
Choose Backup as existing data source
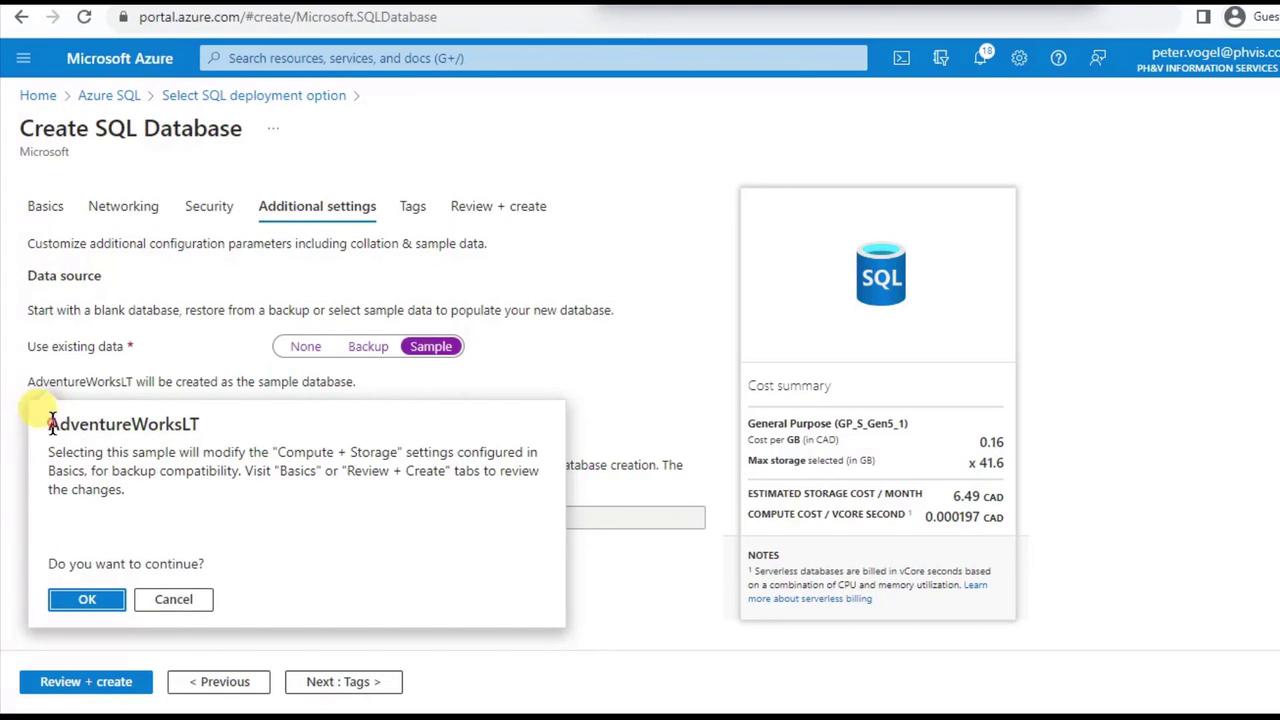coord(368,346)
